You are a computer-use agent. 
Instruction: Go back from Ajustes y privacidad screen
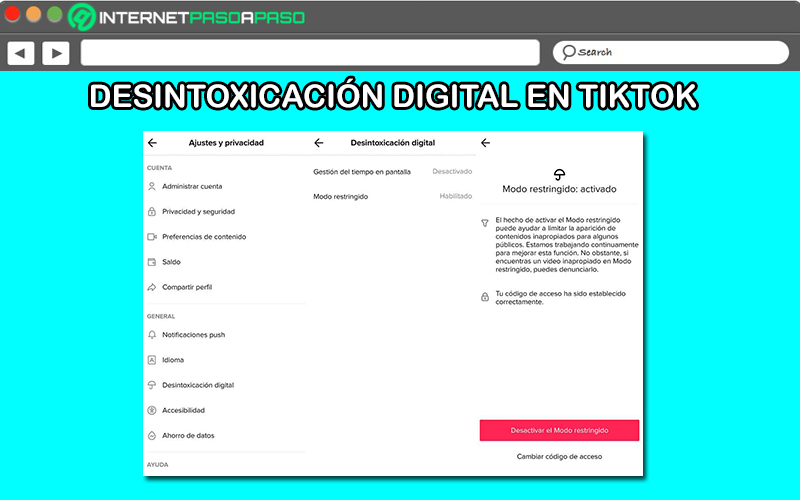tap(152, 143)
